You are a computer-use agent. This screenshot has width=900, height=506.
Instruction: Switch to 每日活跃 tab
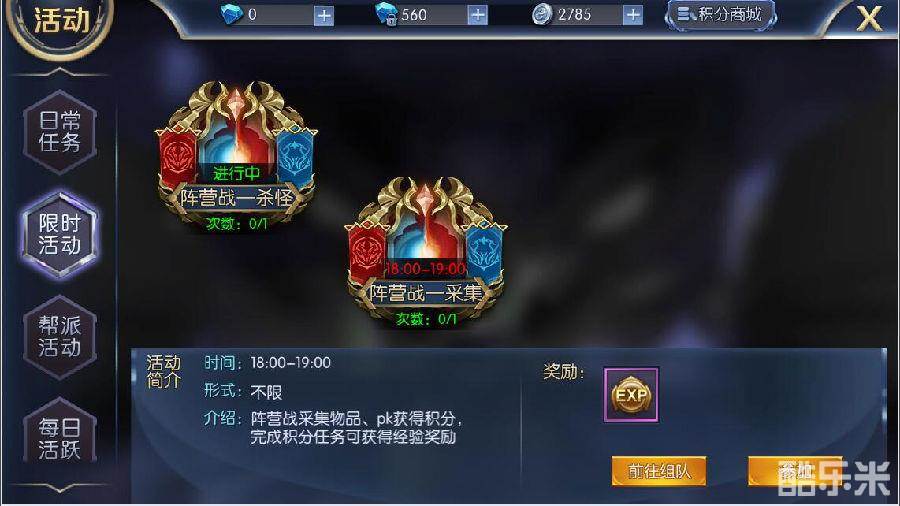[60, 436]
